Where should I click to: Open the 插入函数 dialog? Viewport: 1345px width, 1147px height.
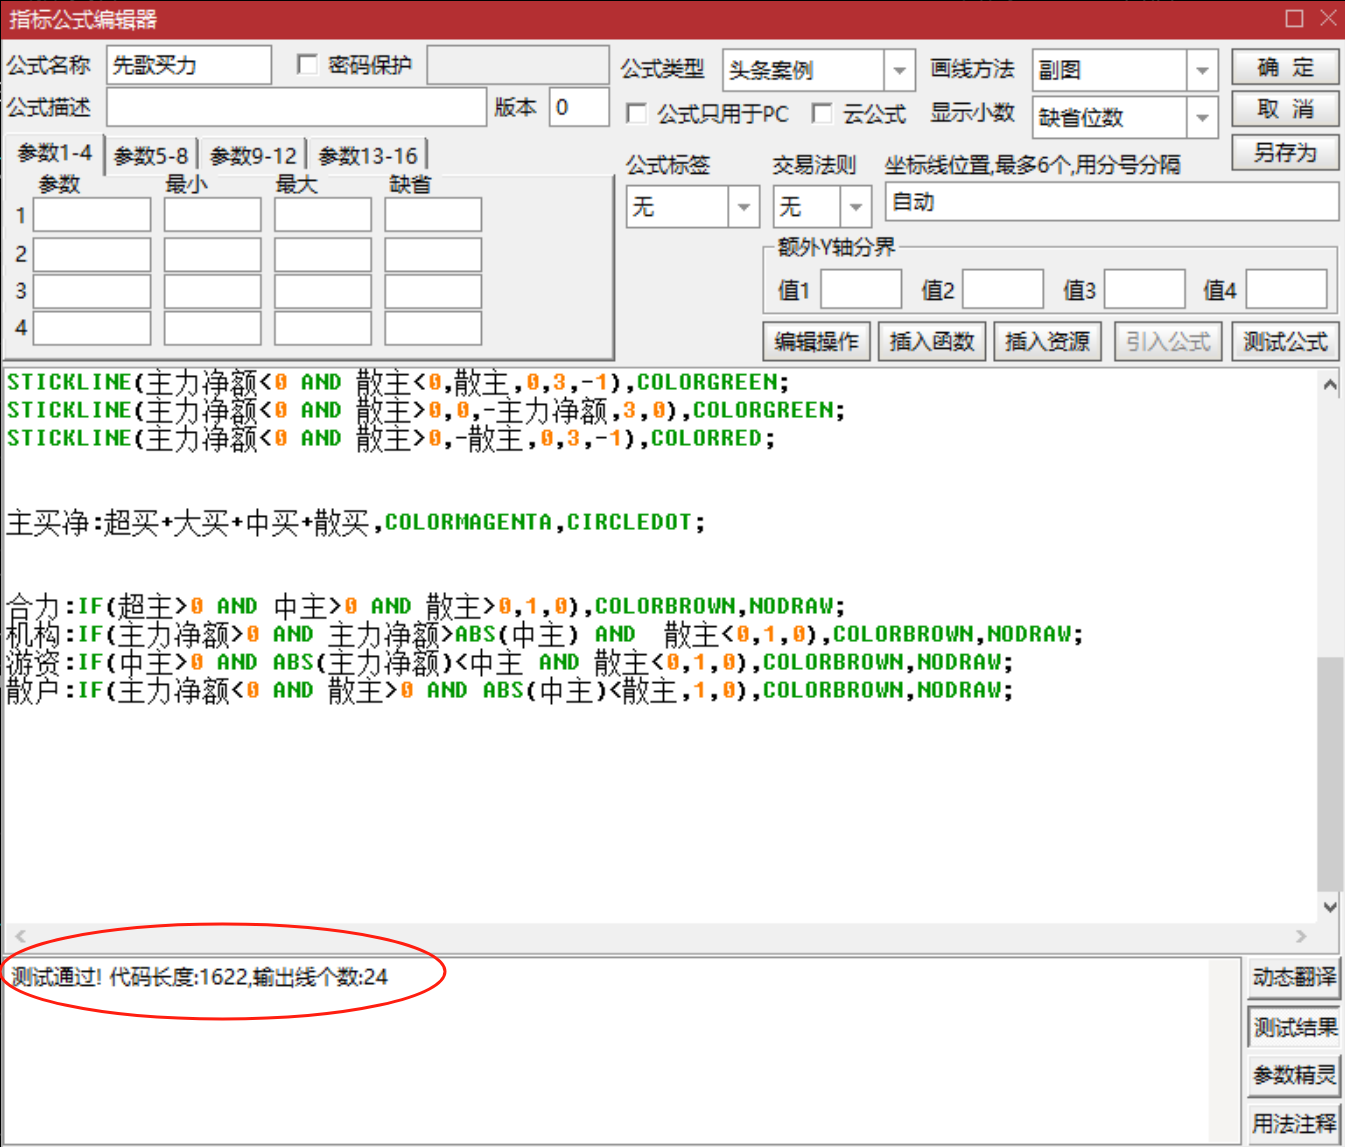pyautogui.click(x=932, y=342)
